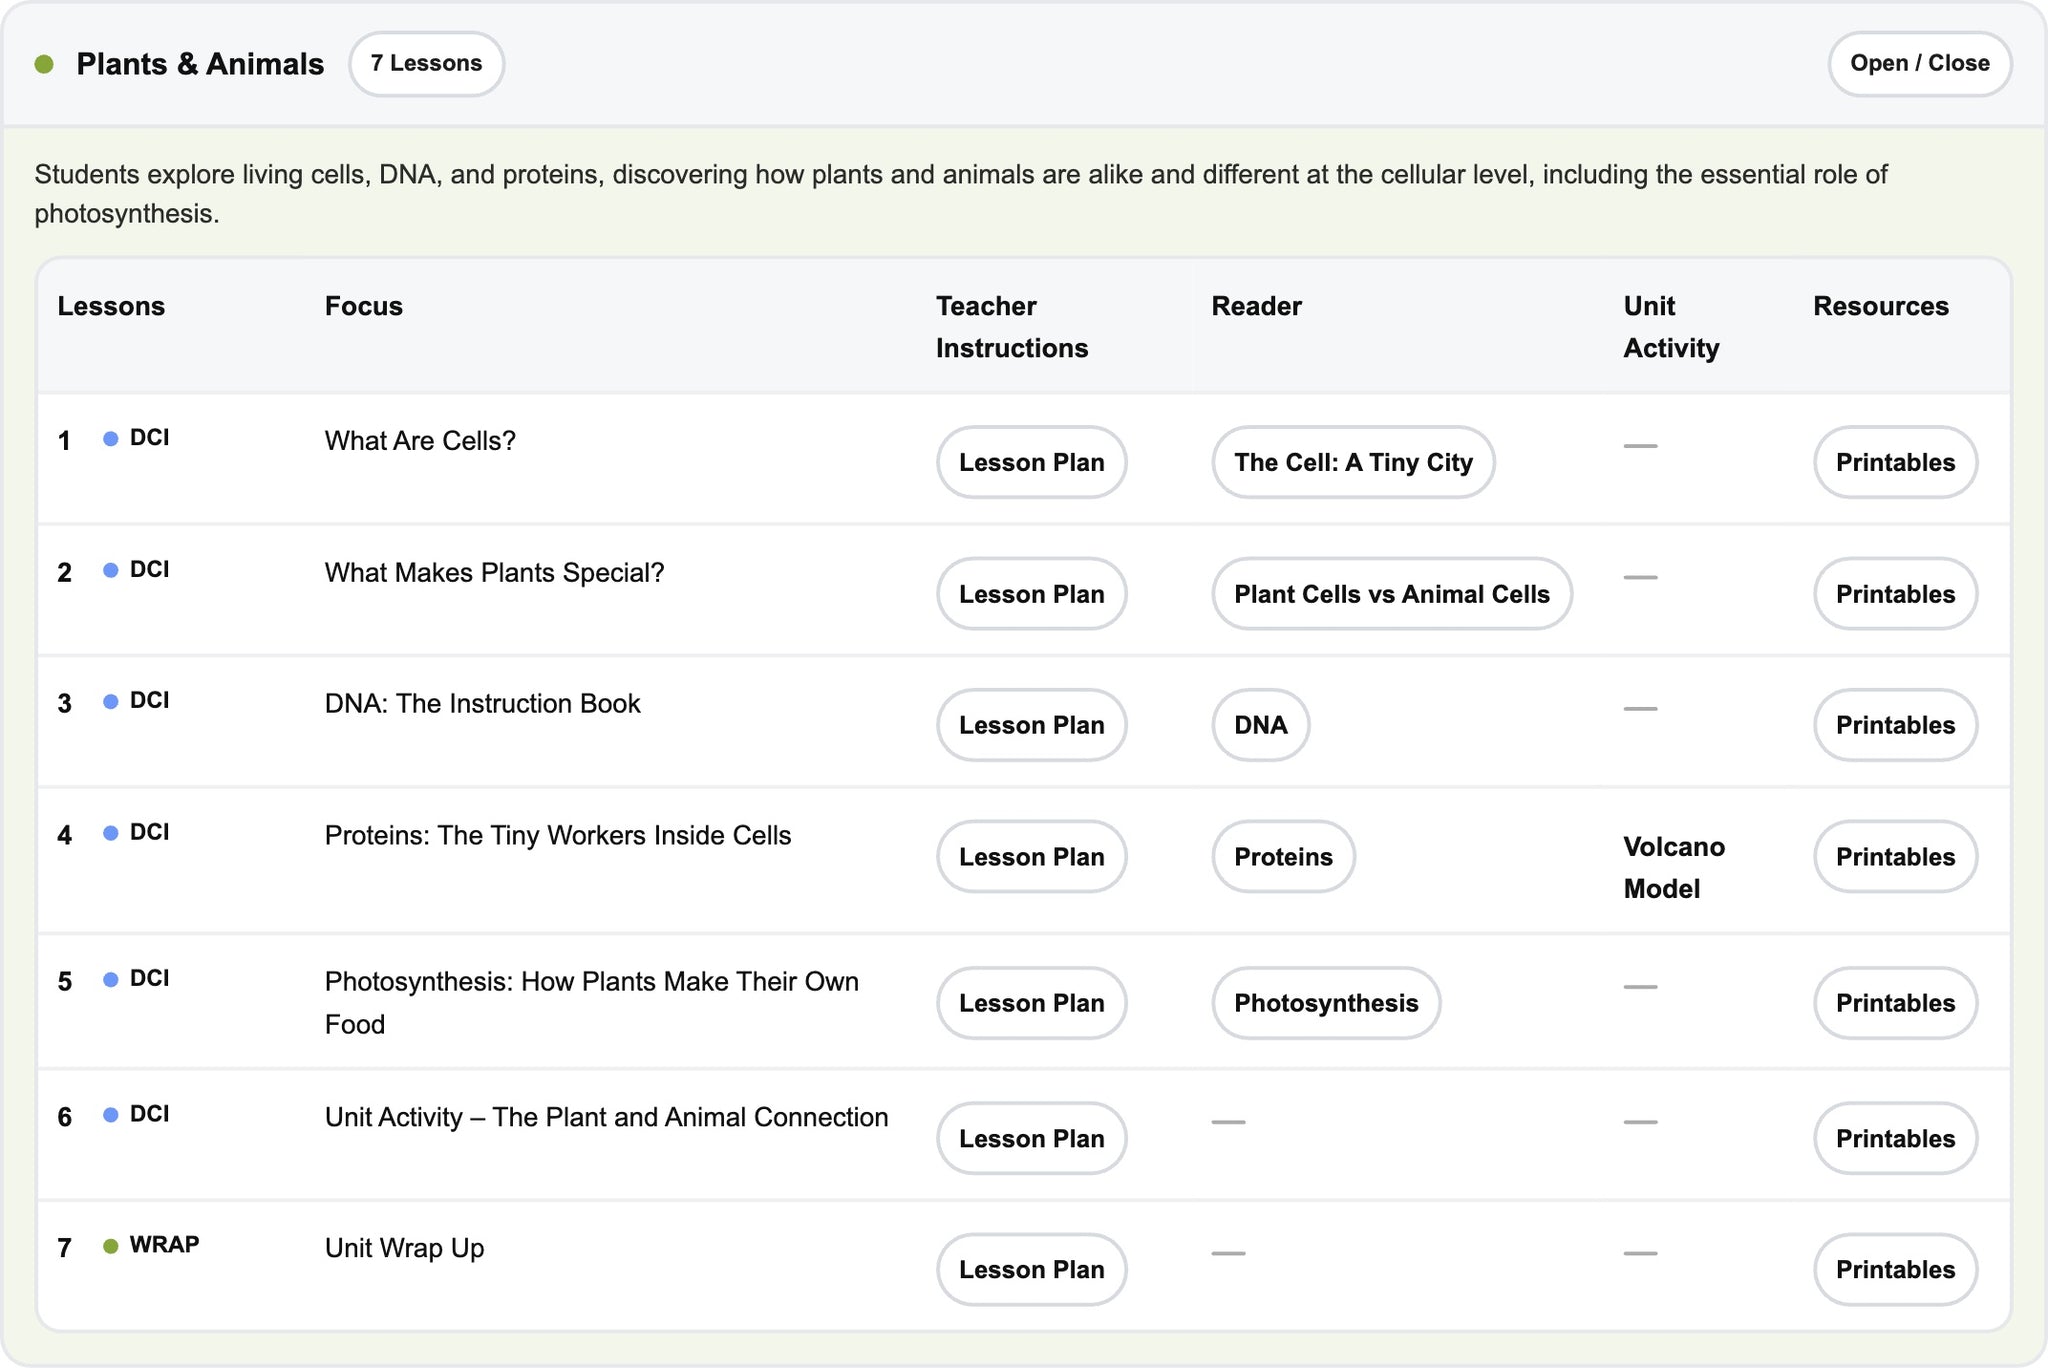Screen dimensions: 2048x1368
Task: Open Lesson Plan for lesson 6 Unit Activity
Action: [x=1031, y=1138]
